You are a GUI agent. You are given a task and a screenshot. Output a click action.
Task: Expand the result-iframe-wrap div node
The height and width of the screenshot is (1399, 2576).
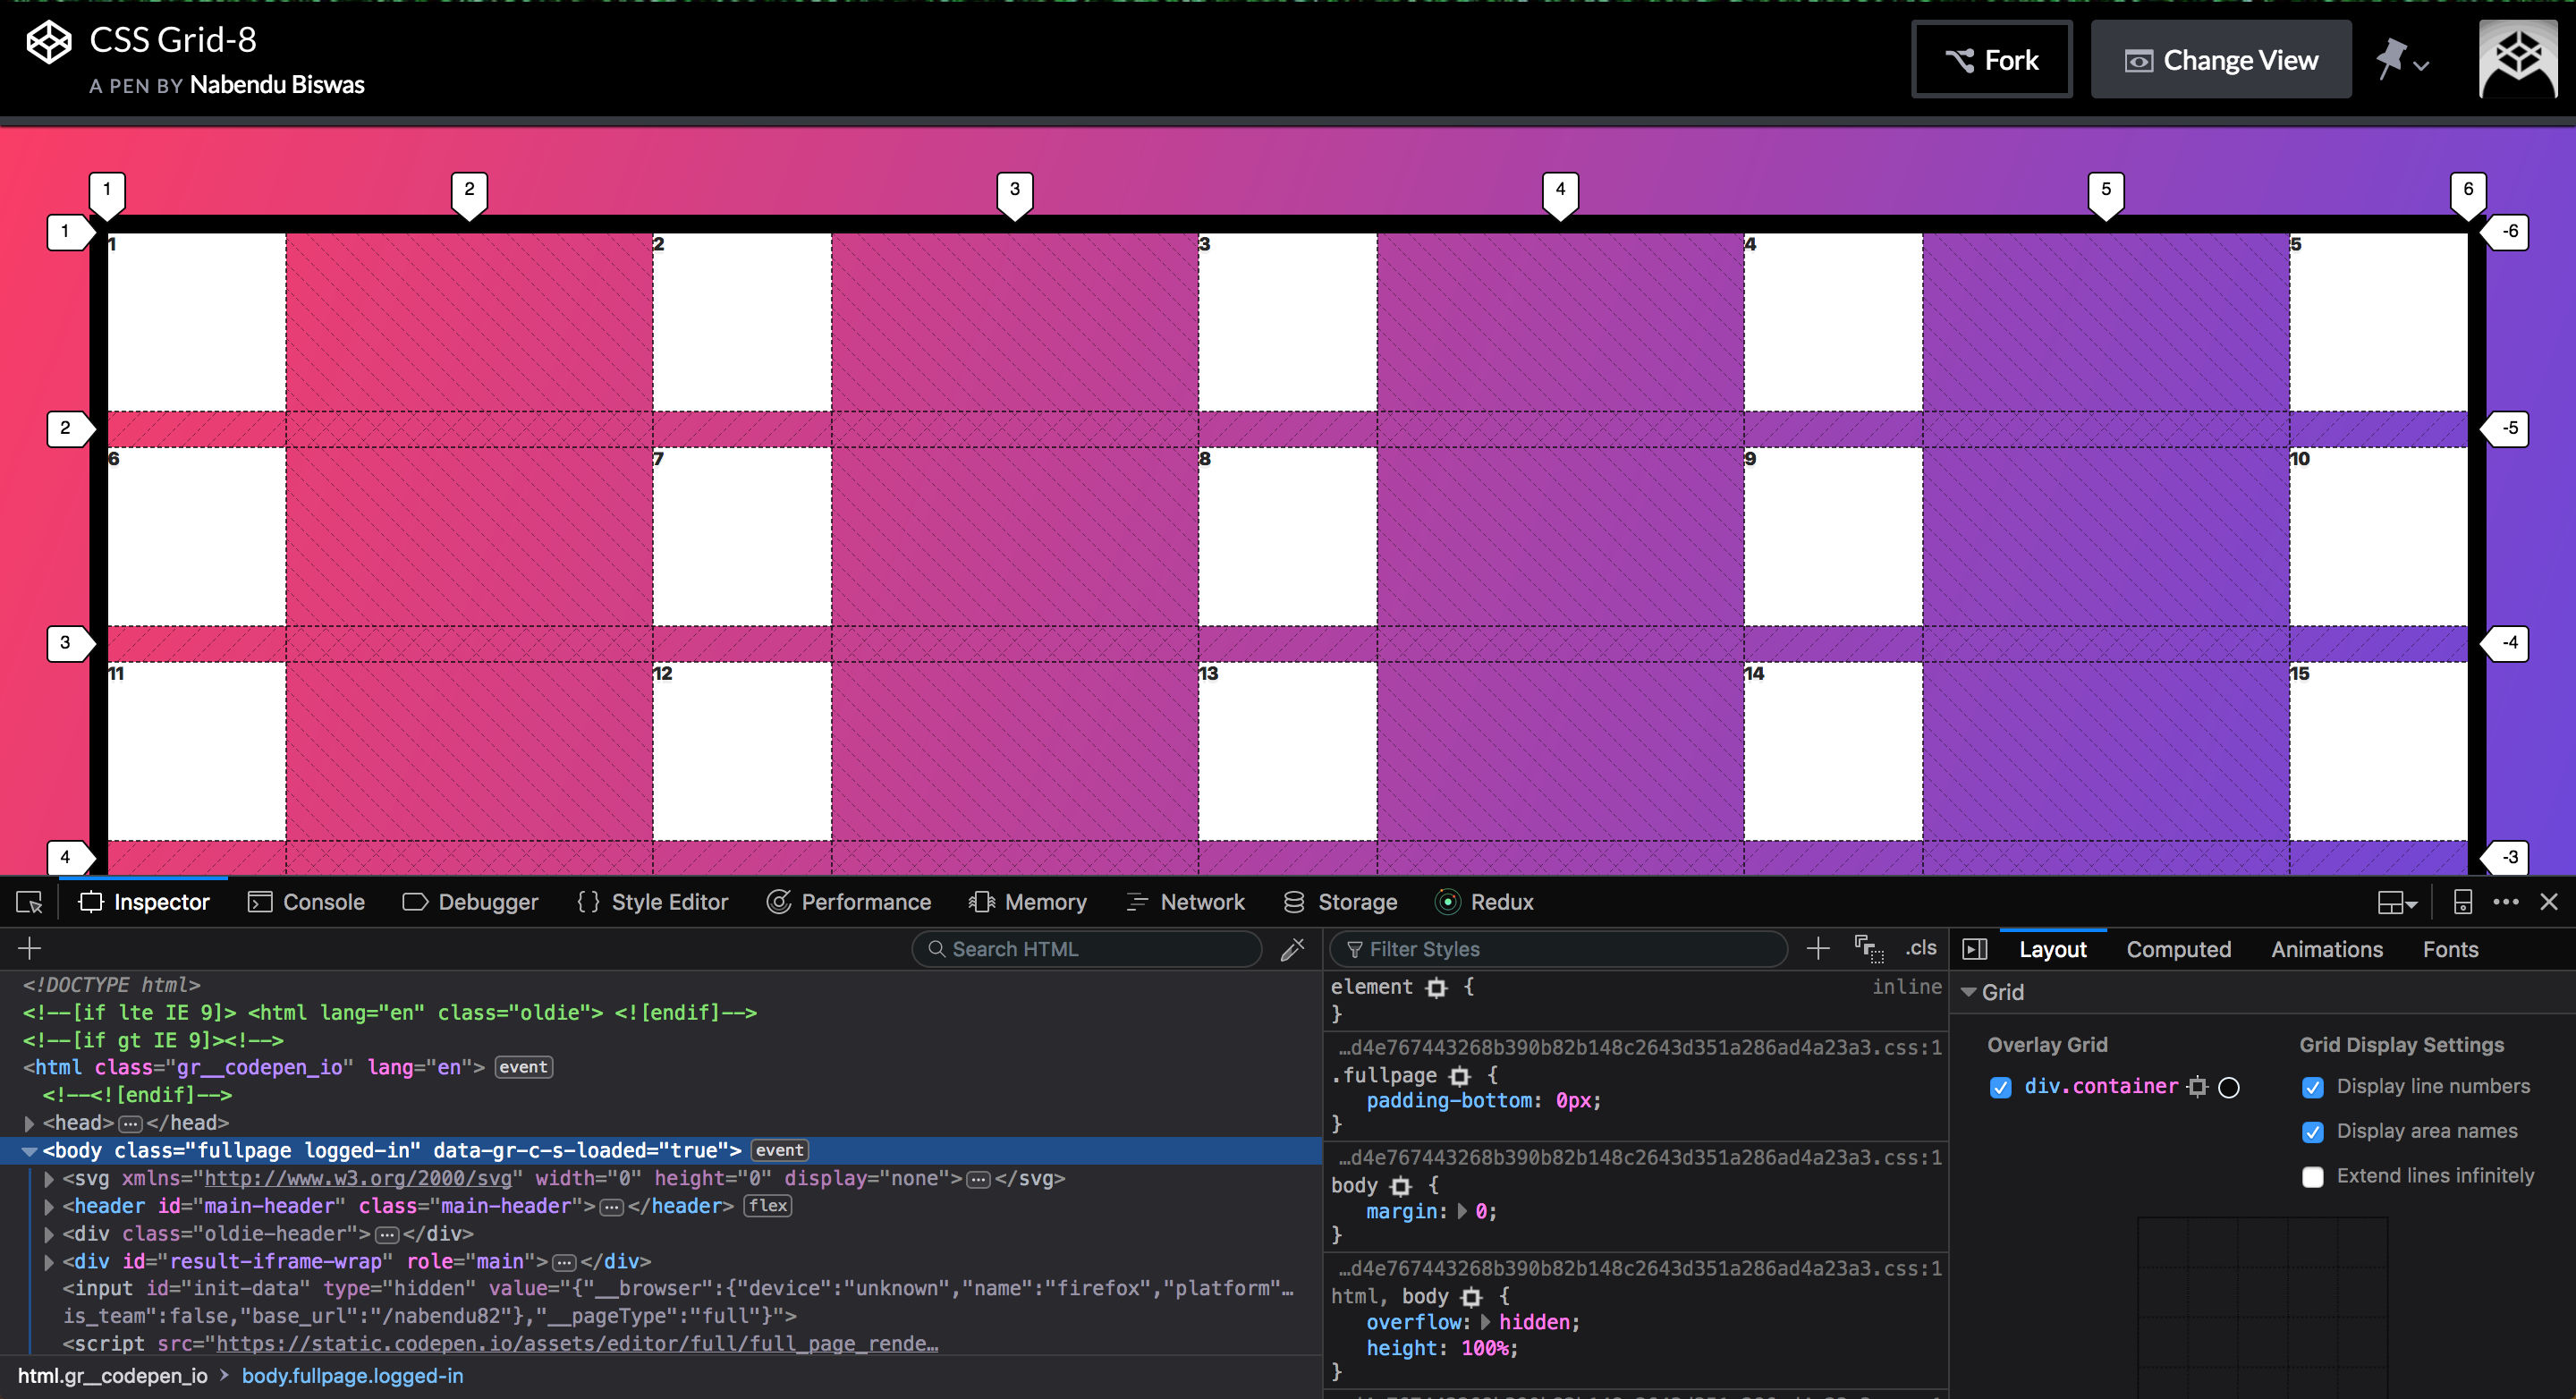coord(49,1262)
